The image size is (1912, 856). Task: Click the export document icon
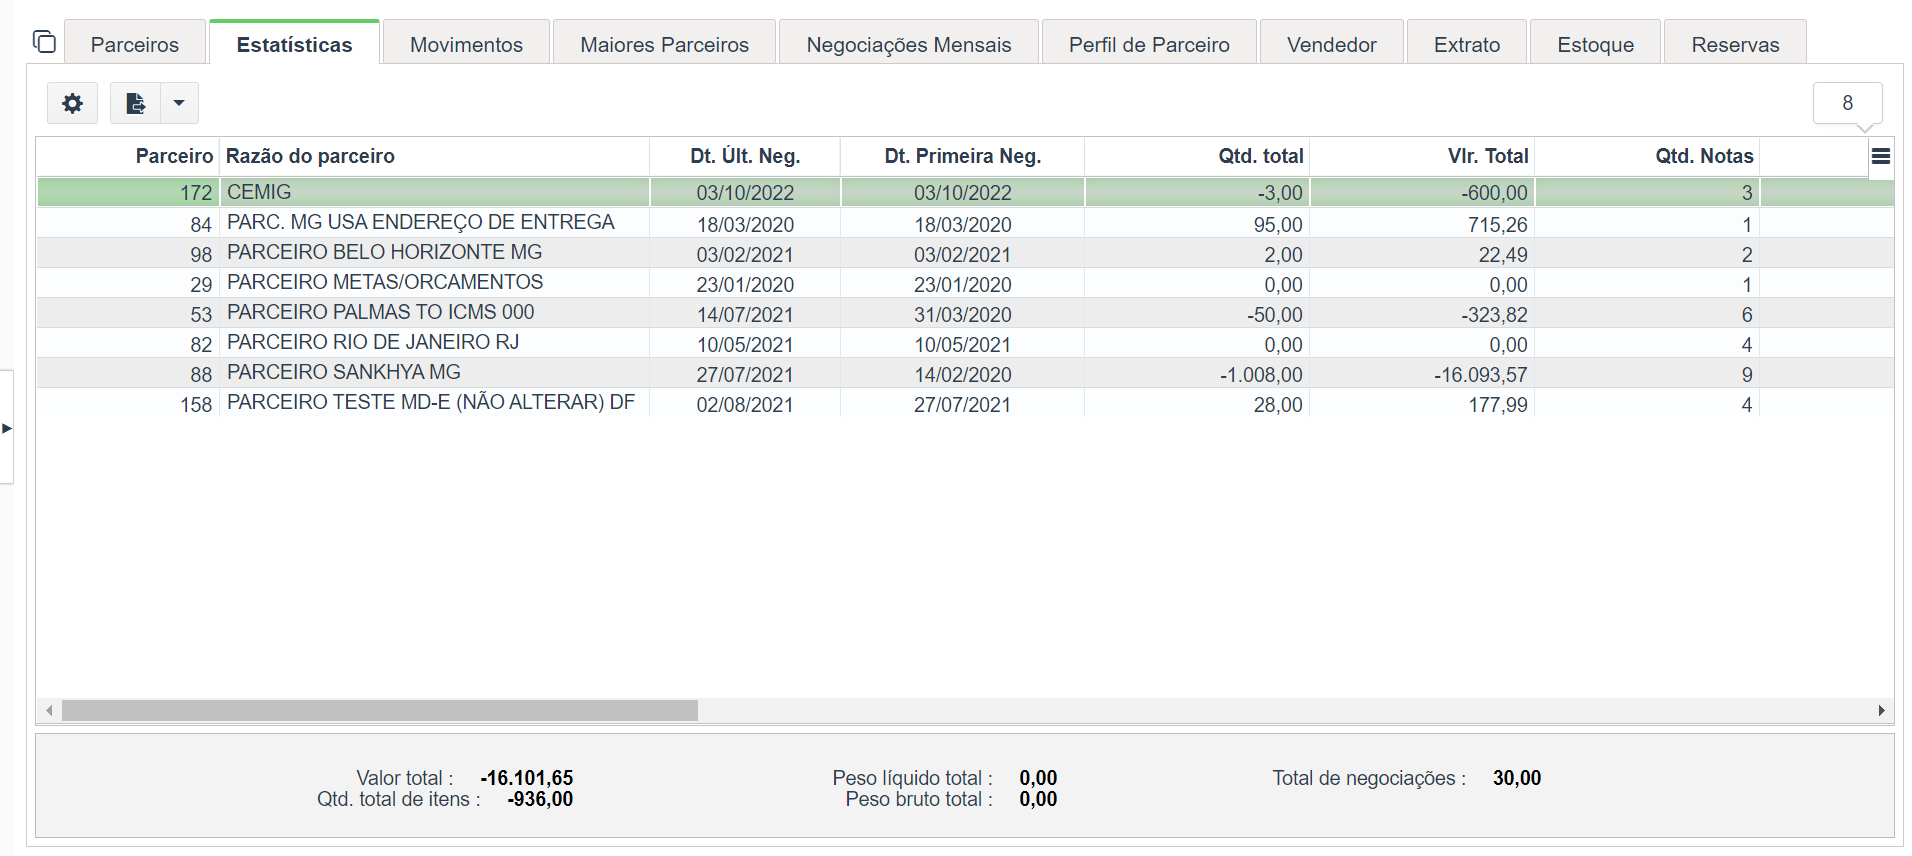135,103
